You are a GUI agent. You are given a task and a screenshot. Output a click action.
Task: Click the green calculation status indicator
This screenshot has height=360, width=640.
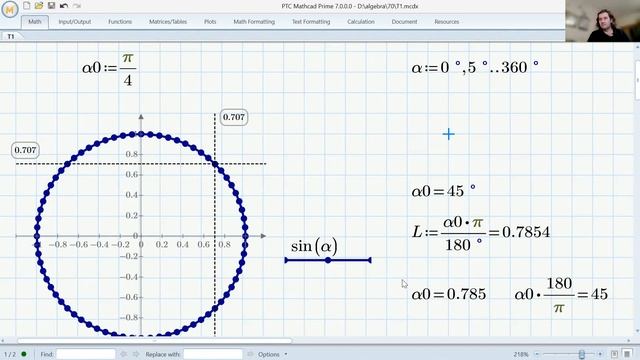click(x=24, y=354)
